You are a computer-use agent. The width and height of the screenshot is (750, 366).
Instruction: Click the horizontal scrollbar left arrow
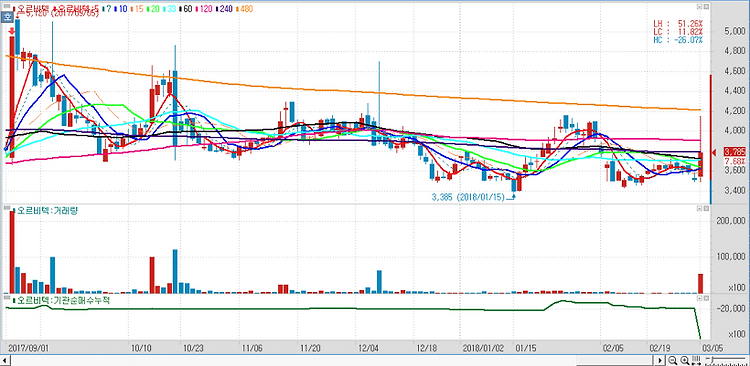click(6, 360)
